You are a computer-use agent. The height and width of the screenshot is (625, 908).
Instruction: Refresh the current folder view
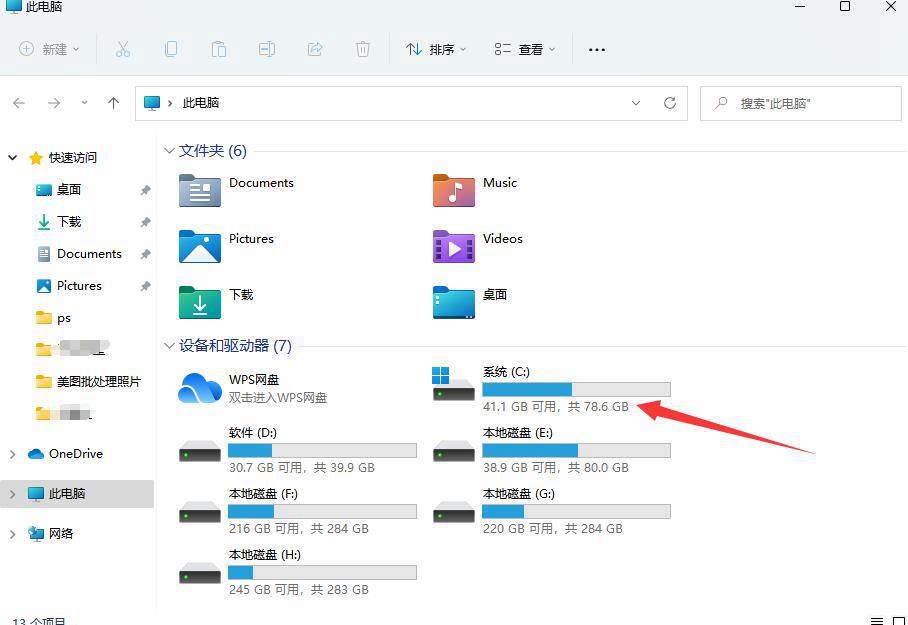[670, 103]
